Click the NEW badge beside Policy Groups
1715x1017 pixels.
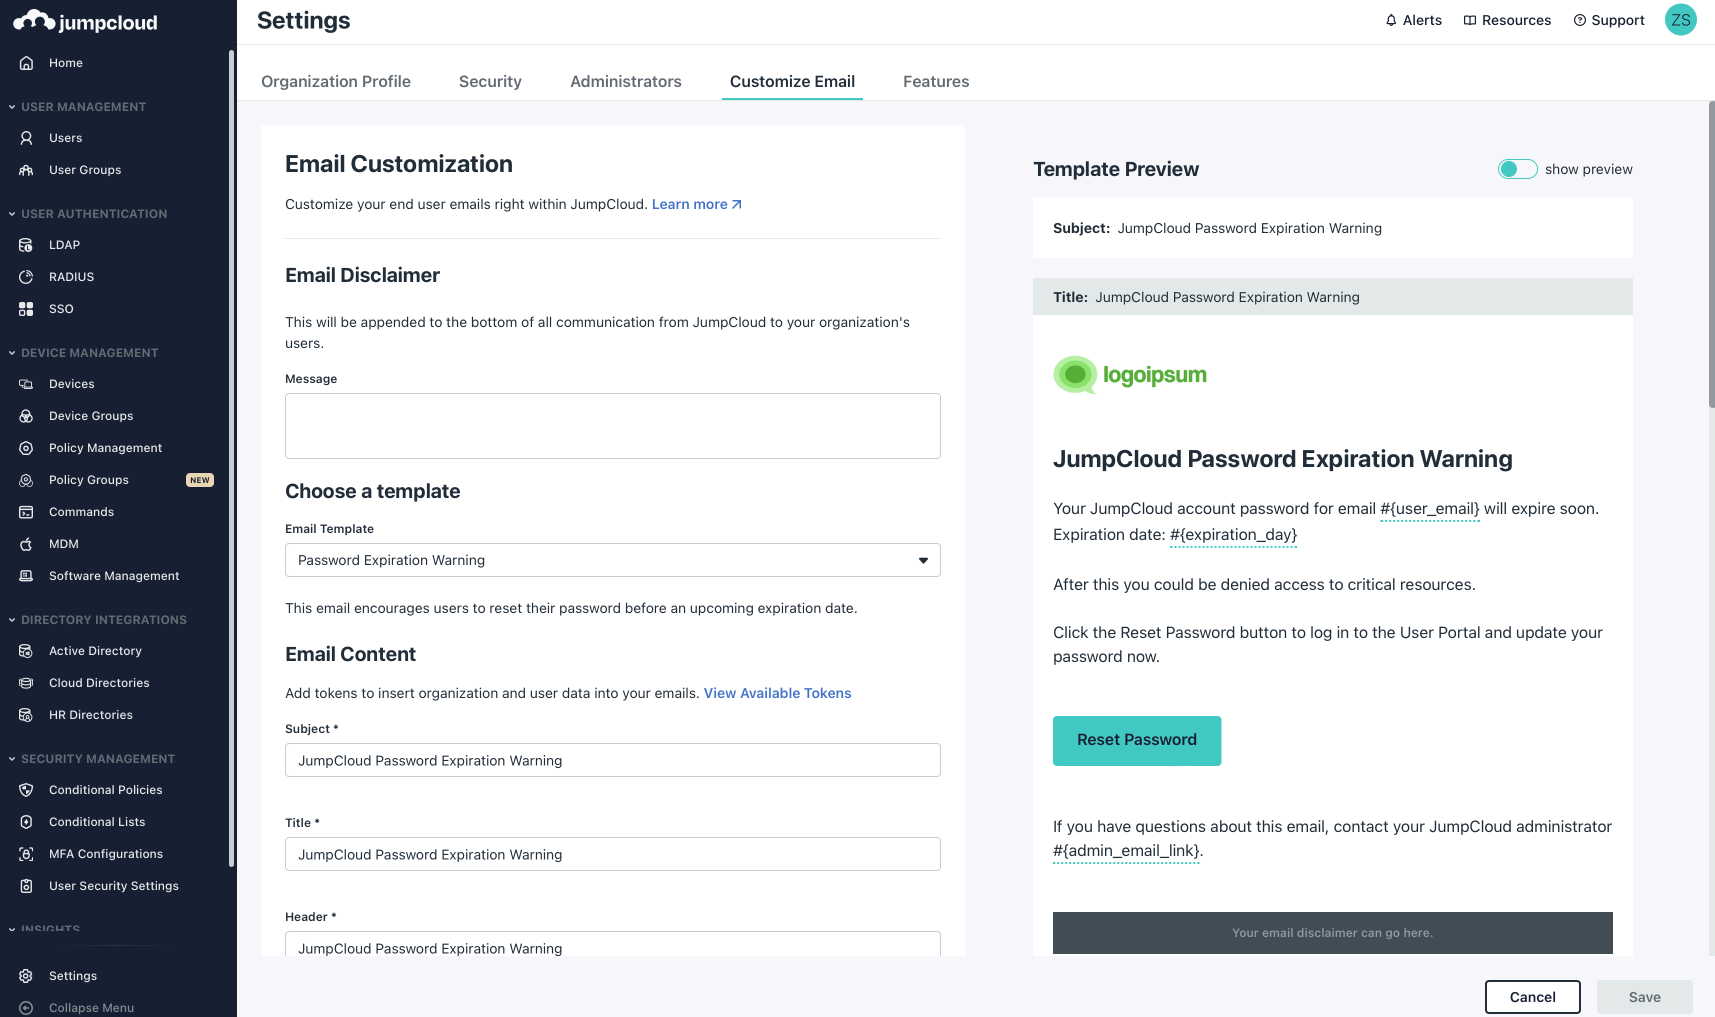[x=200, y=480]
